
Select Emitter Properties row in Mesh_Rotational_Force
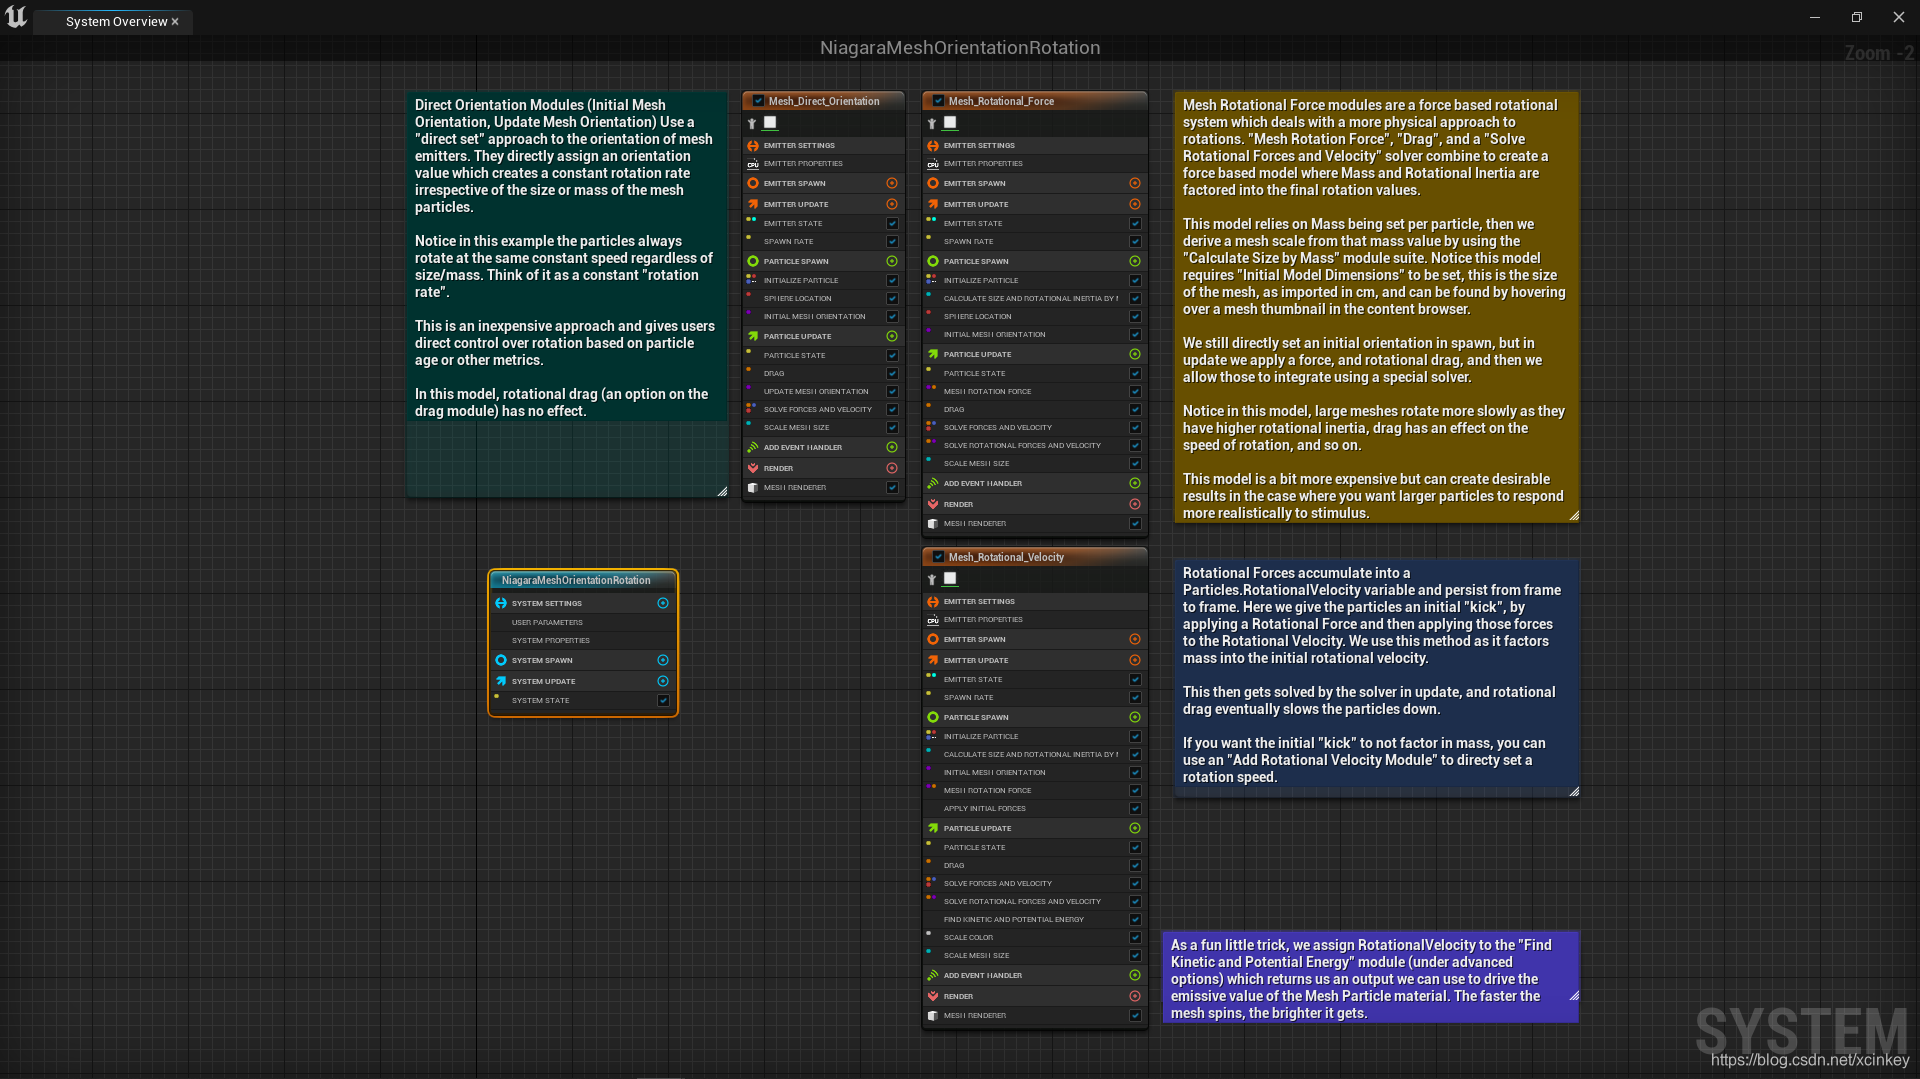(1035, 164)
